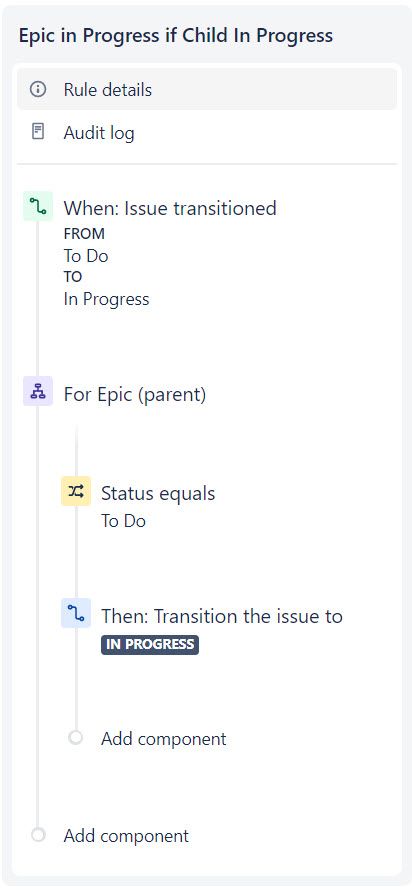
Task: Add component inside the Epic branch
Action: coord(163,738)
